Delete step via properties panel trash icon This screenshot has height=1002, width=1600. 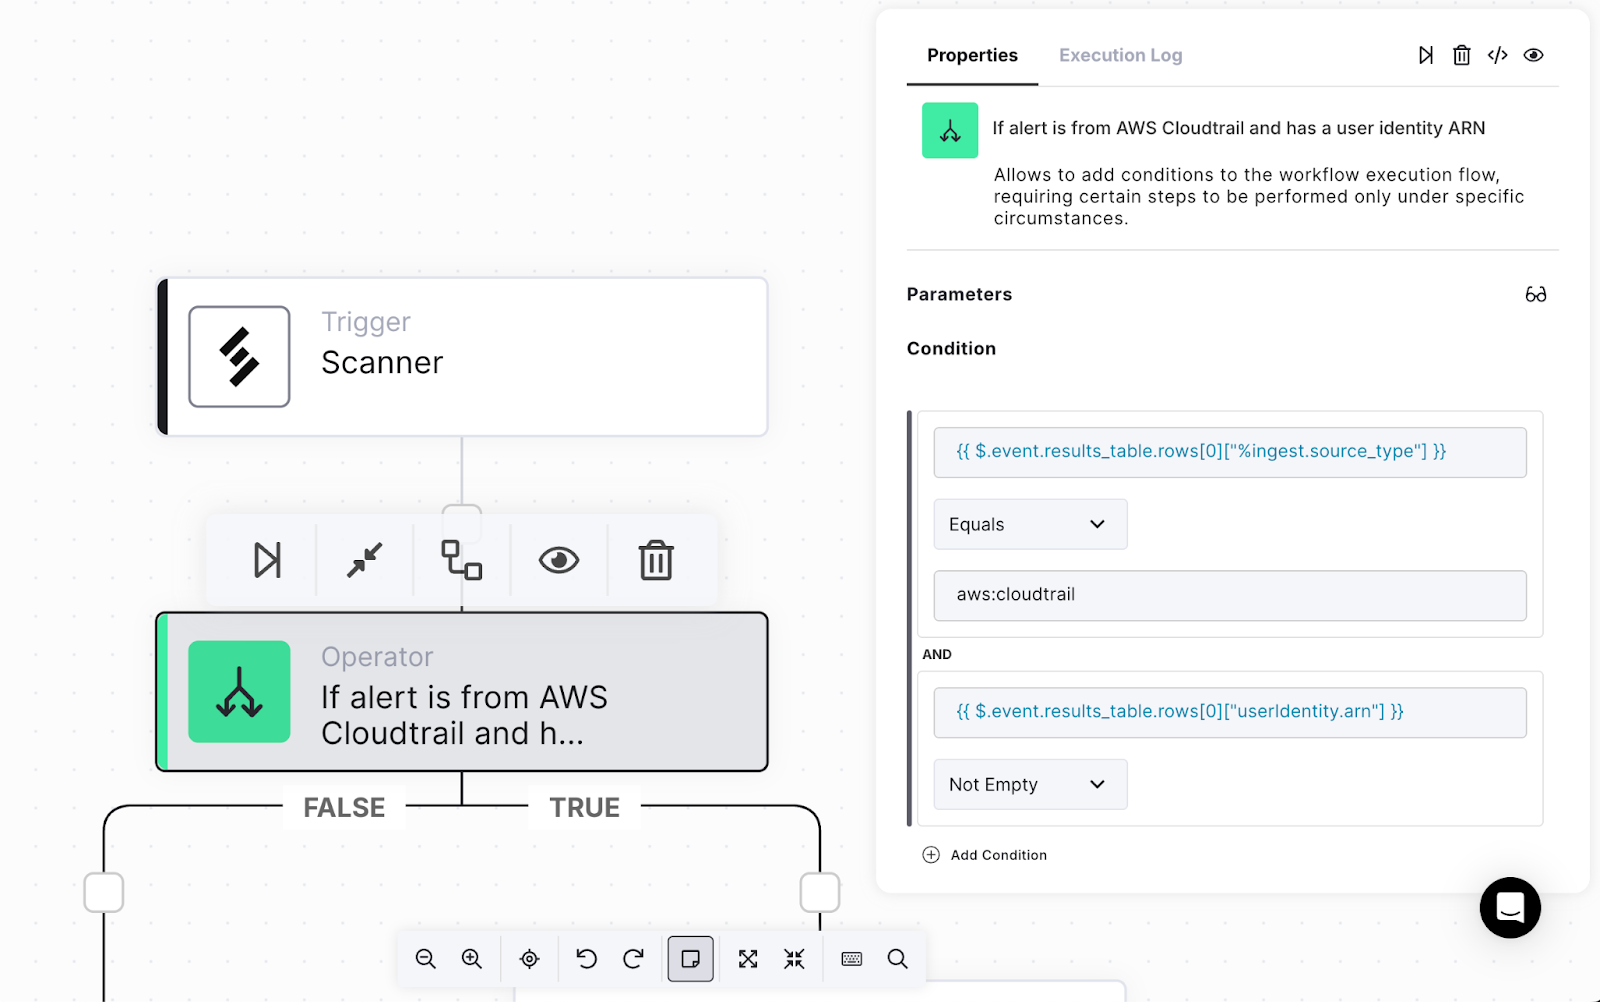click(x=1462, y=55)
